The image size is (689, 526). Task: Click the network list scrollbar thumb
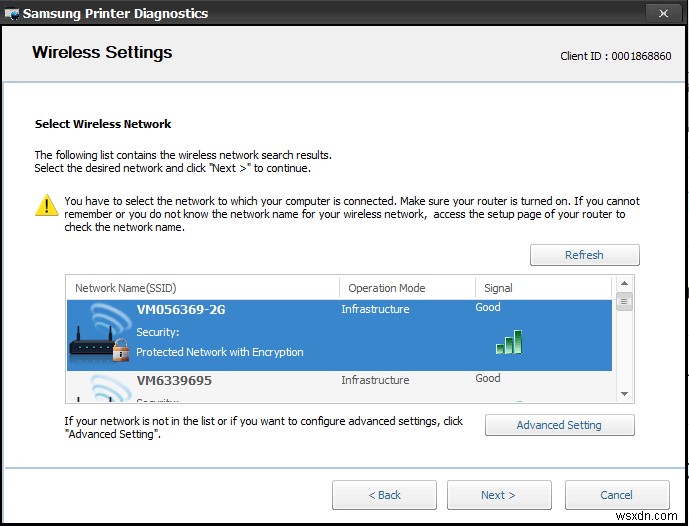click(625, 302)
